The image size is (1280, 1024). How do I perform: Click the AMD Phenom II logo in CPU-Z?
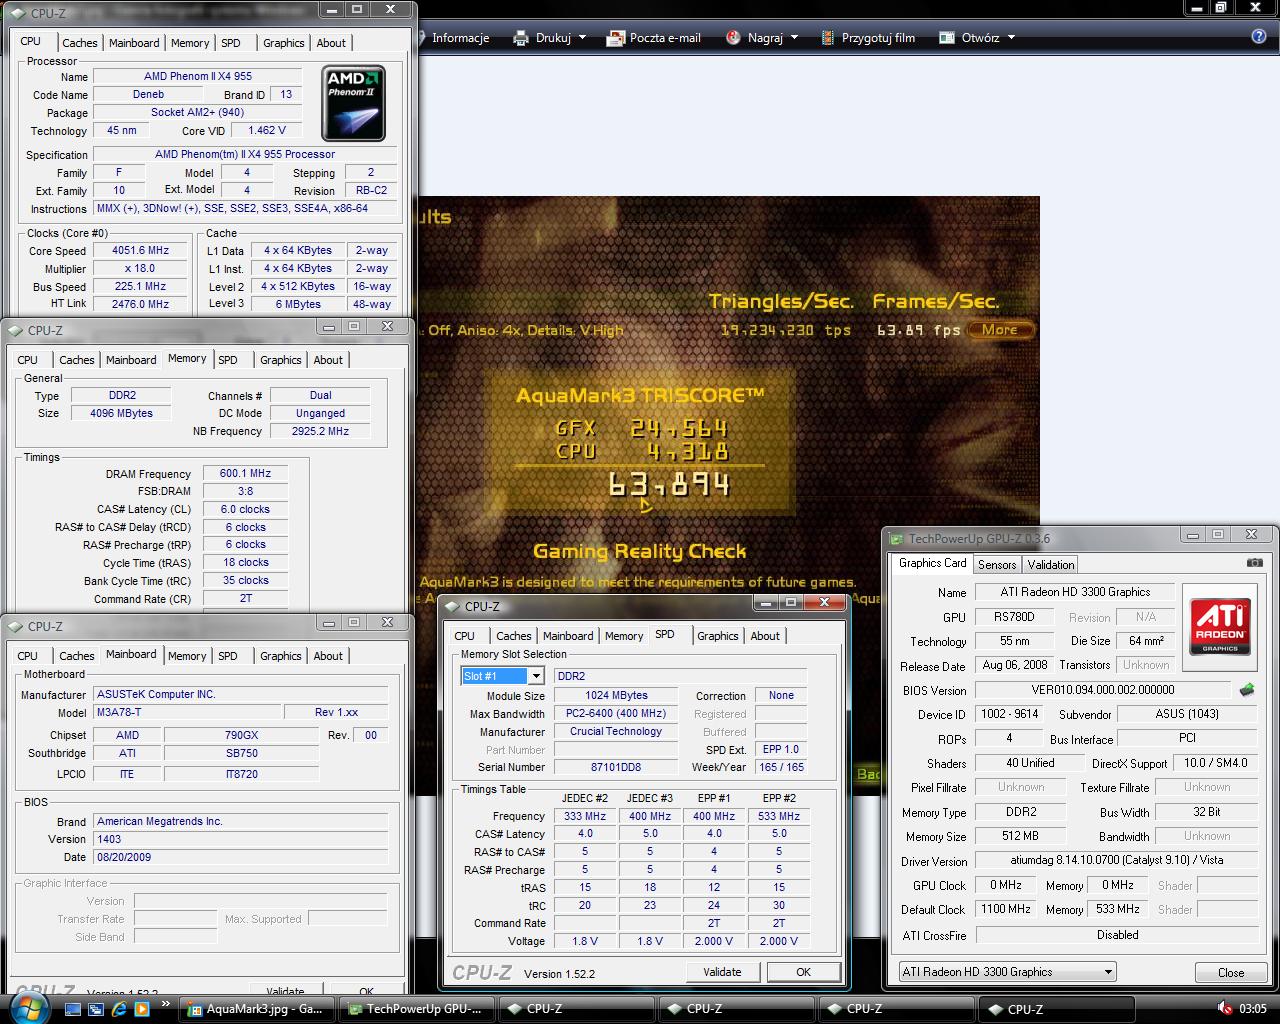354,103
